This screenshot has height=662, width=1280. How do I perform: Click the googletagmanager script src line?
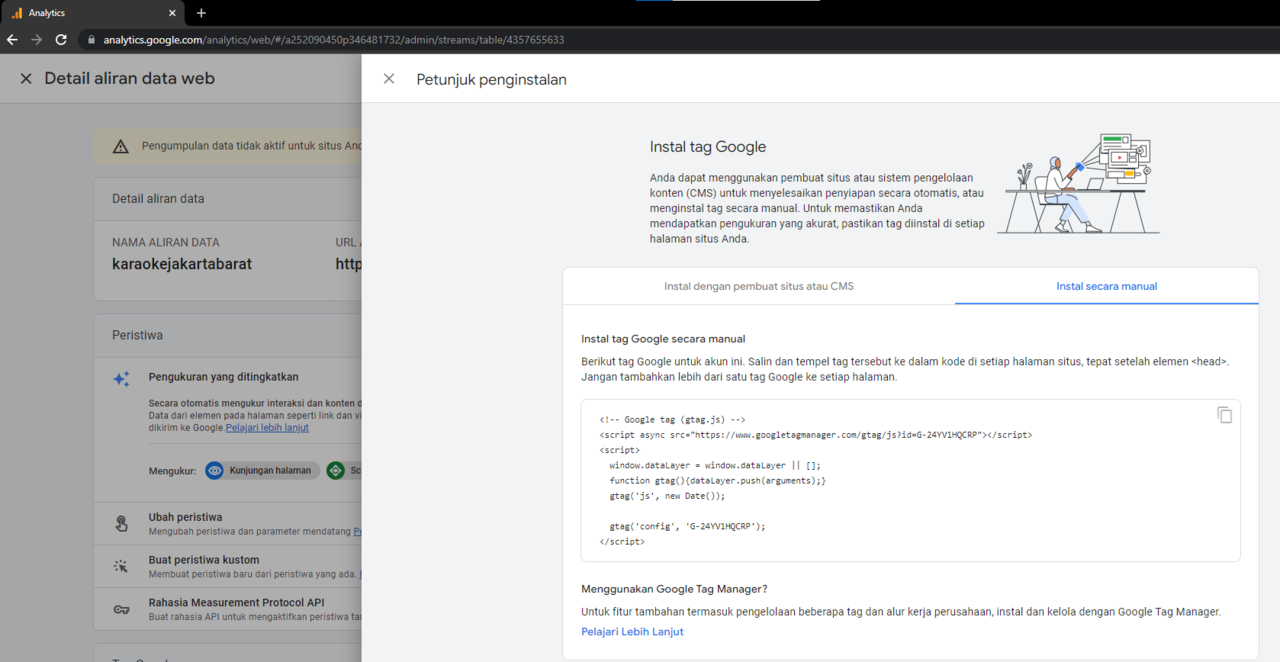click(816, 435)
